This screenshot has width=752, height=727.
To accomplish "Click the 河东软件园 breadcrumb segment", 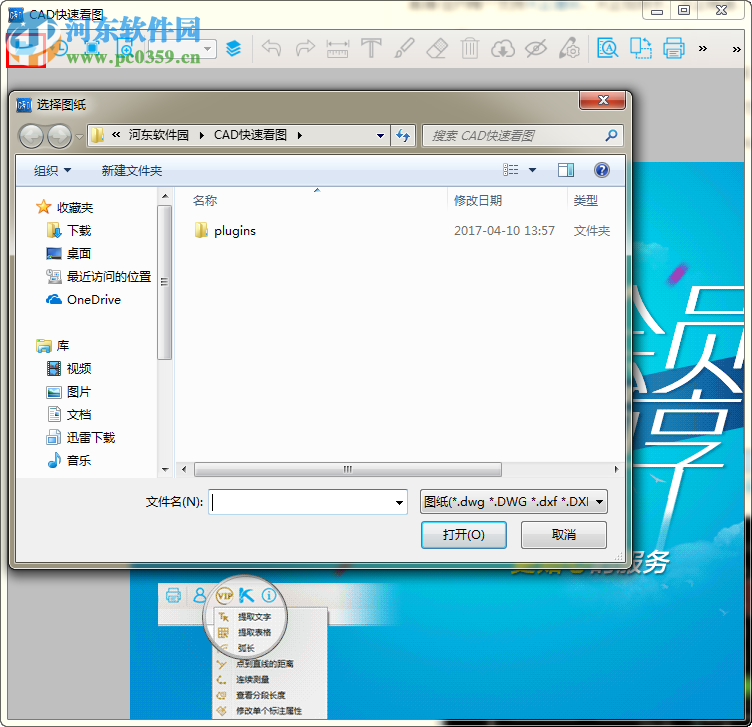I will pyautogui.click(x=158, y=135).
